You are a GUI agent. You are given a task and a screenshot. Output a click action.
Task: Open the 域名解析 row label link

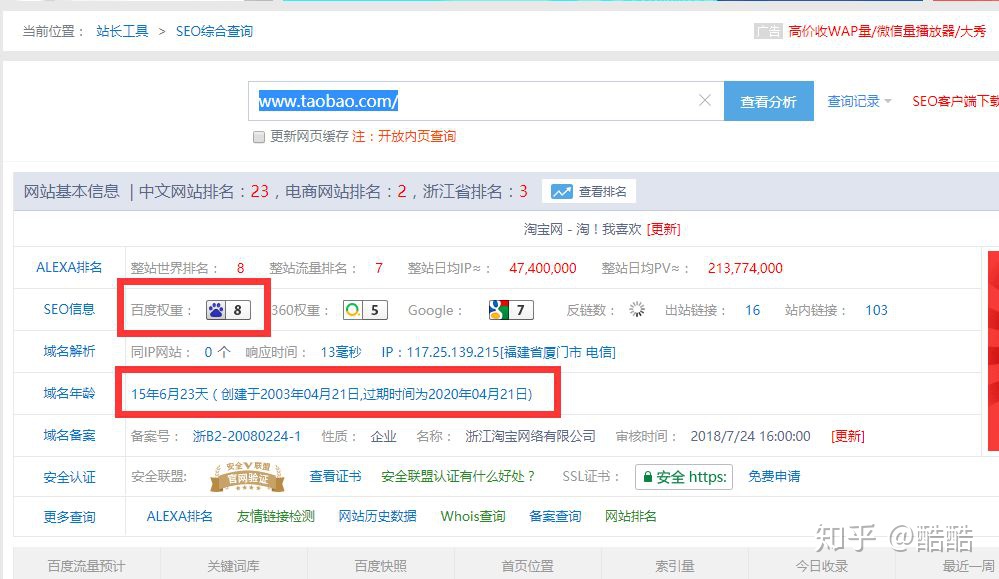tap(69, 352)
